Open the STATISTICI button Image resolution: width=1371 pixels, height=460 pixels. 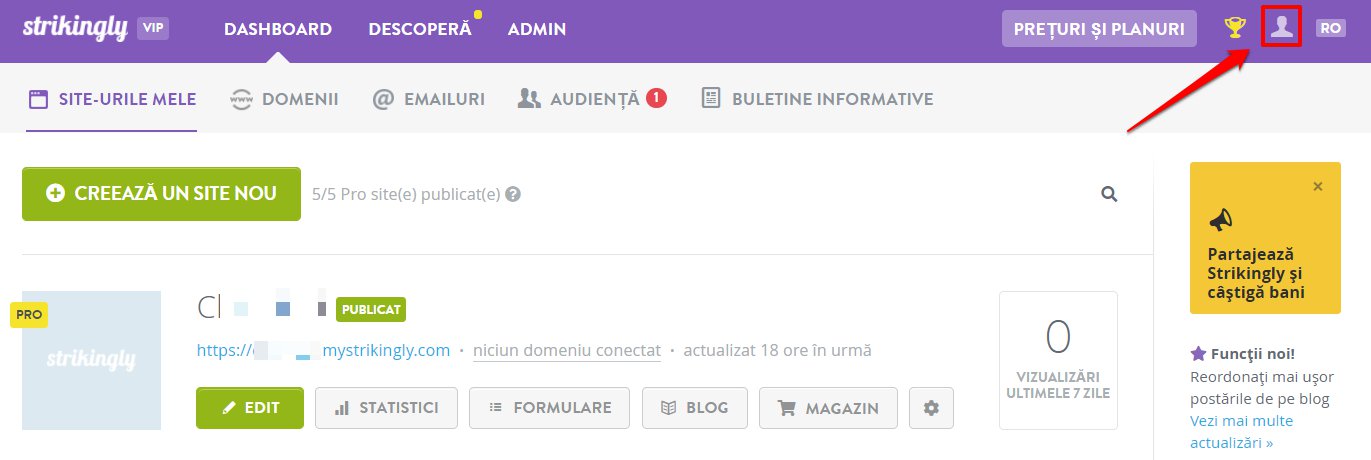point(386,408)
